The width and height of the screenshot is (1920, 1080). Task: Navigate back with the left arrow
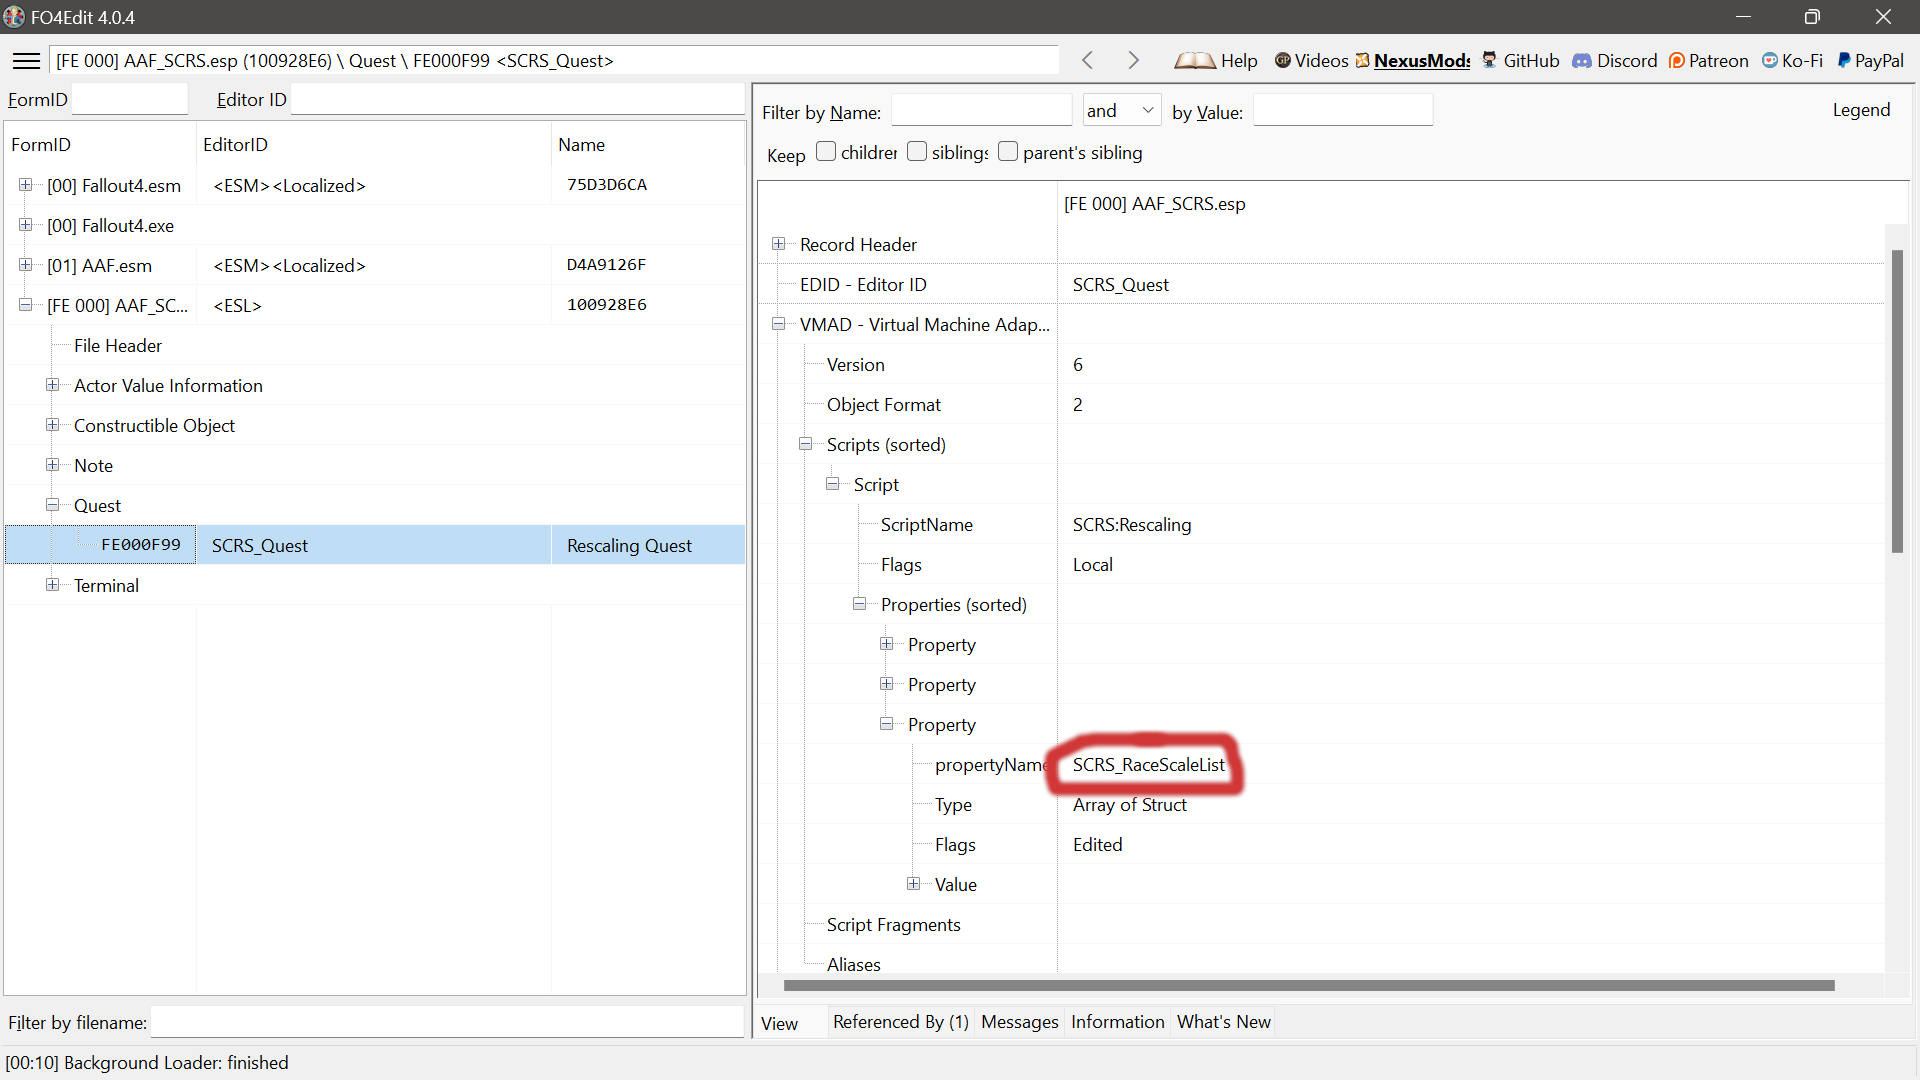click(1088, 61)
